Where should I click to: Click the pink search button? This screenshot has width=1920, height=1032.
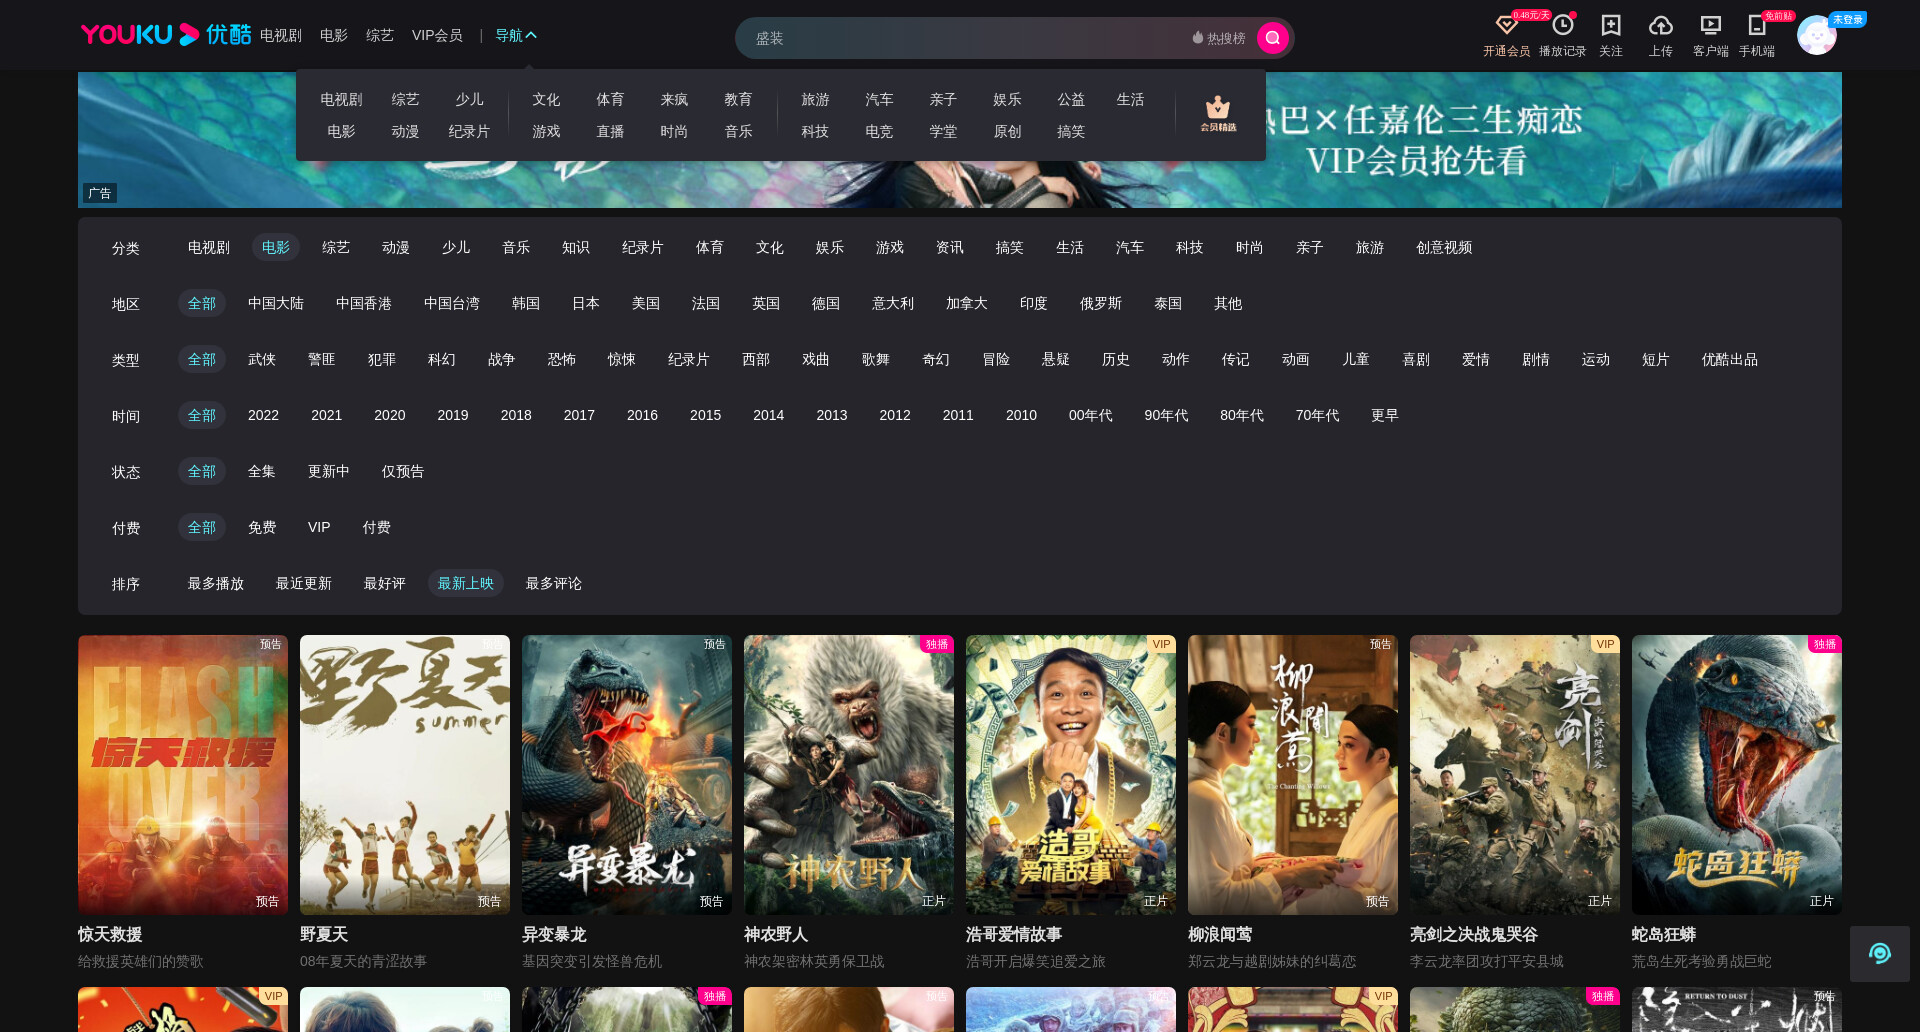point(1272,38)
